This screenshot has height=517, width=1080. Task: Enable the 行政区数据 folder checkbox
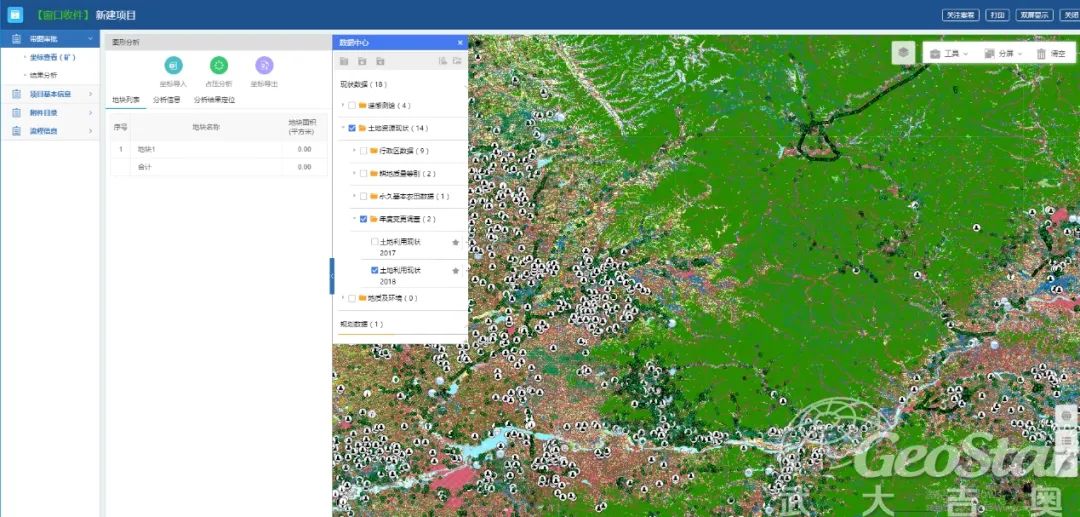click(363, 151)
